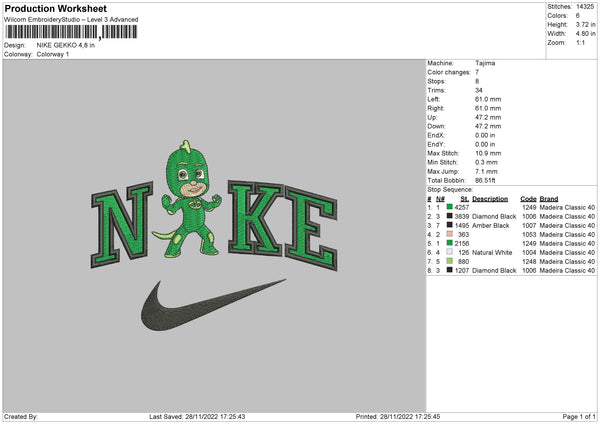The width and height of the screenshot is (600, 424).
Task: Click the green letter N in the design
Action: [122, 225]
